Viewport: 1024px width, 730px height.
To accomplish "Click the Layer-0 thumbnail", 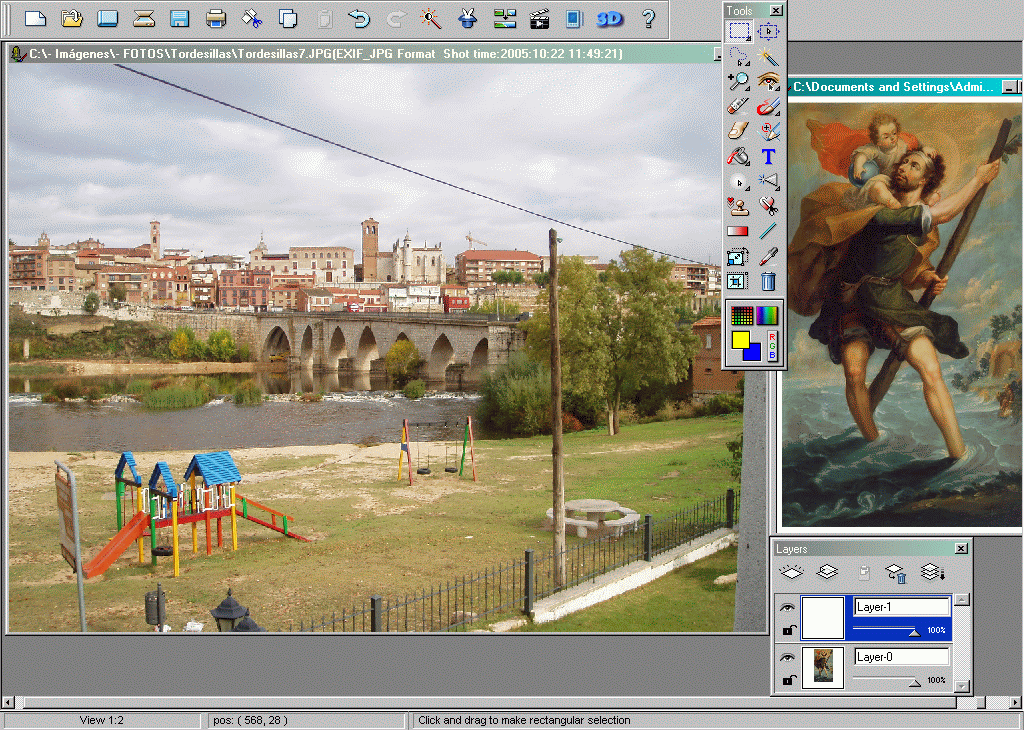I will pyautogui.click(x=823, y=668).
